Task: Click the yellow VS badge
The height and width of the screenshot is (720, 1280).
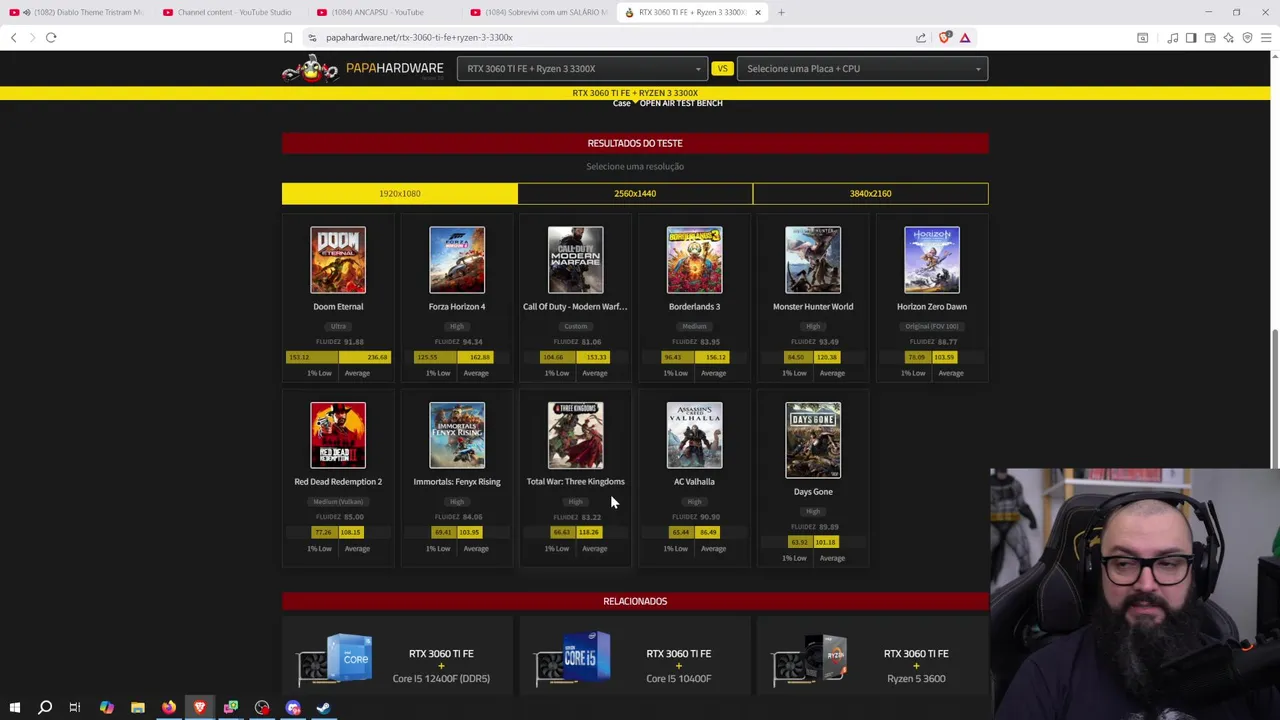Action: [722, 68]
